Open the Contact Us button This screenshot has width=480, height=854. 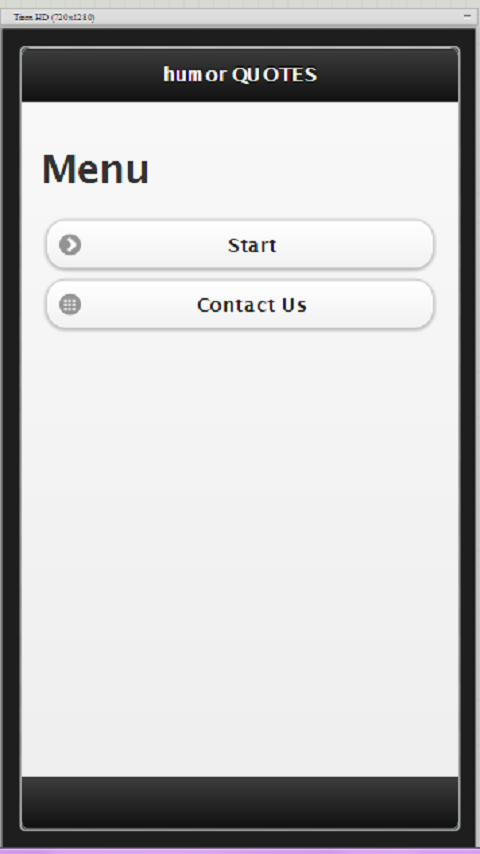pyautogui.click(x=240, y=304)
